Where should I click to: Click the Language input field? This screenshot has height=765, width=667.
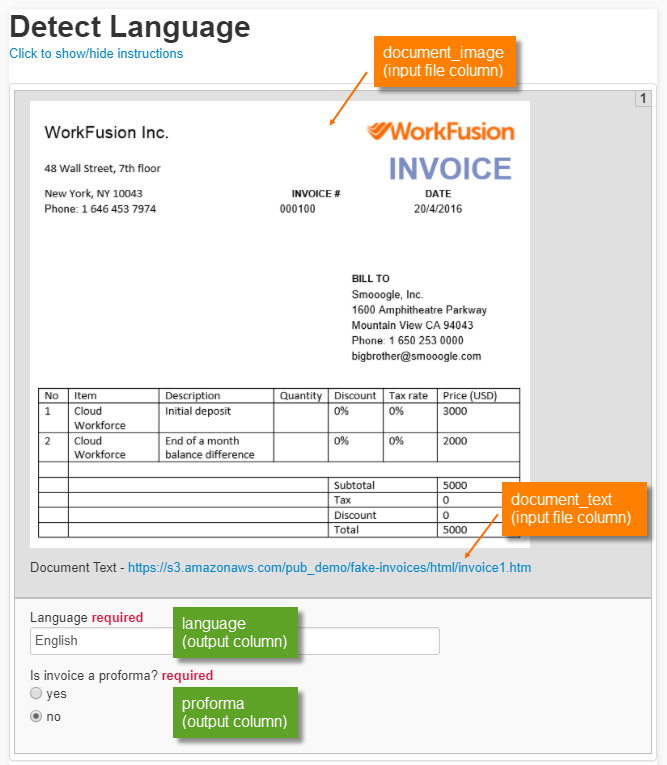(x=235, y=641)
